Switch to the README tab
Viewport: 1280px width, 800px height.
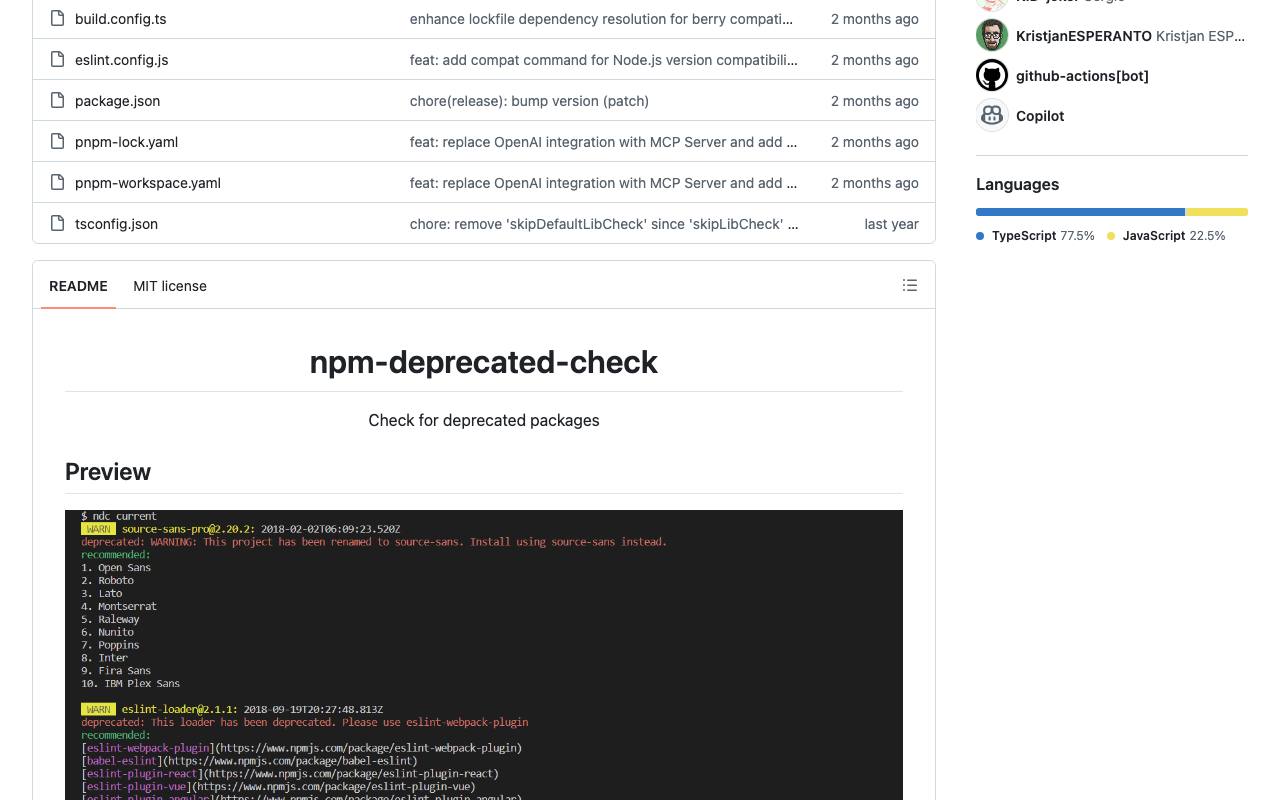[78, 285]
